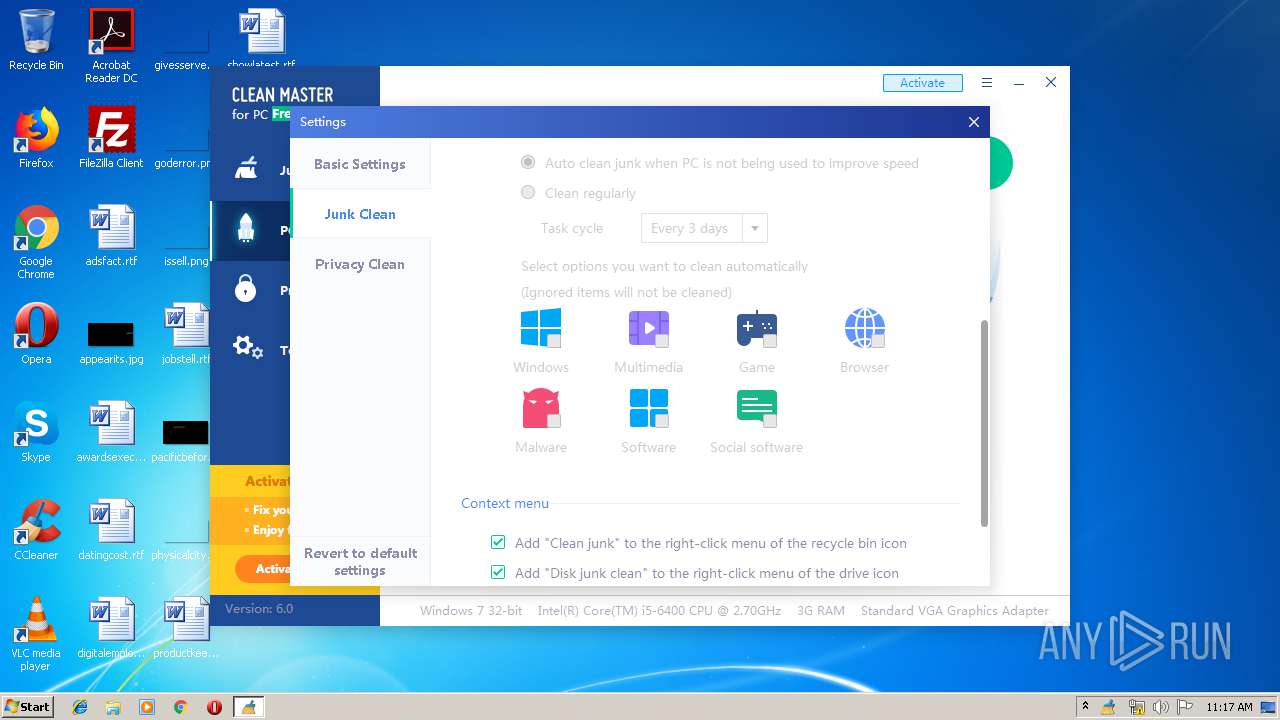Select the Opera desktop shortcut
This screenshot has height=720, width=1280.
point(36,334)
